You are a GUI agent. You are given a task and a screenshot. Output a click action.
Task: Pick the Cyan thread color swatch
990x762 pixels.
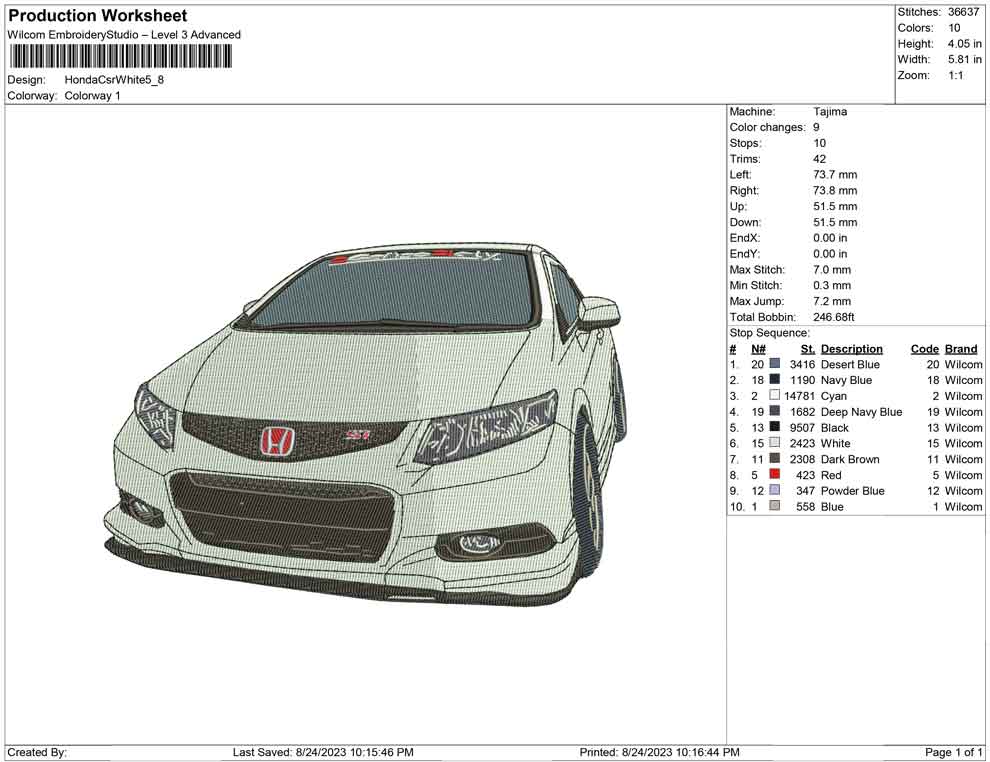(774, 396)
